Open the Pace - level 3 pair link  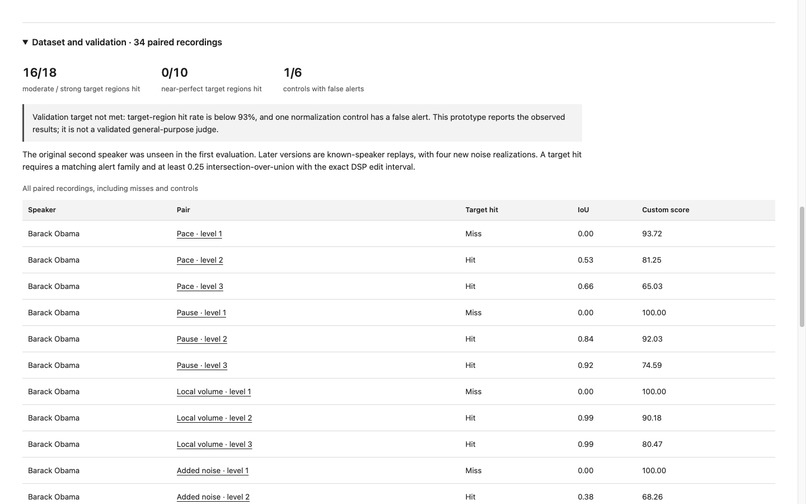(199, 286)
